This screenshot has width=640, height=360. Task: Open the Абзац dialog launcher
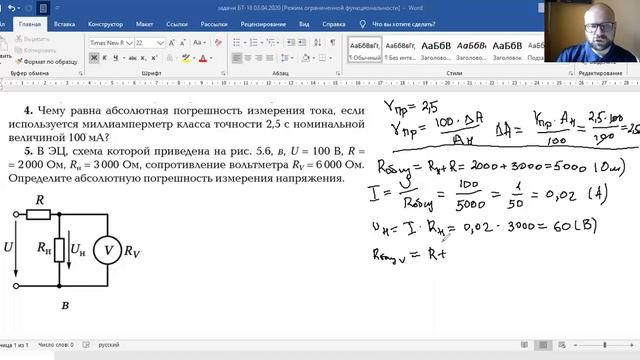pyautogui.click(x=338, y=73)
